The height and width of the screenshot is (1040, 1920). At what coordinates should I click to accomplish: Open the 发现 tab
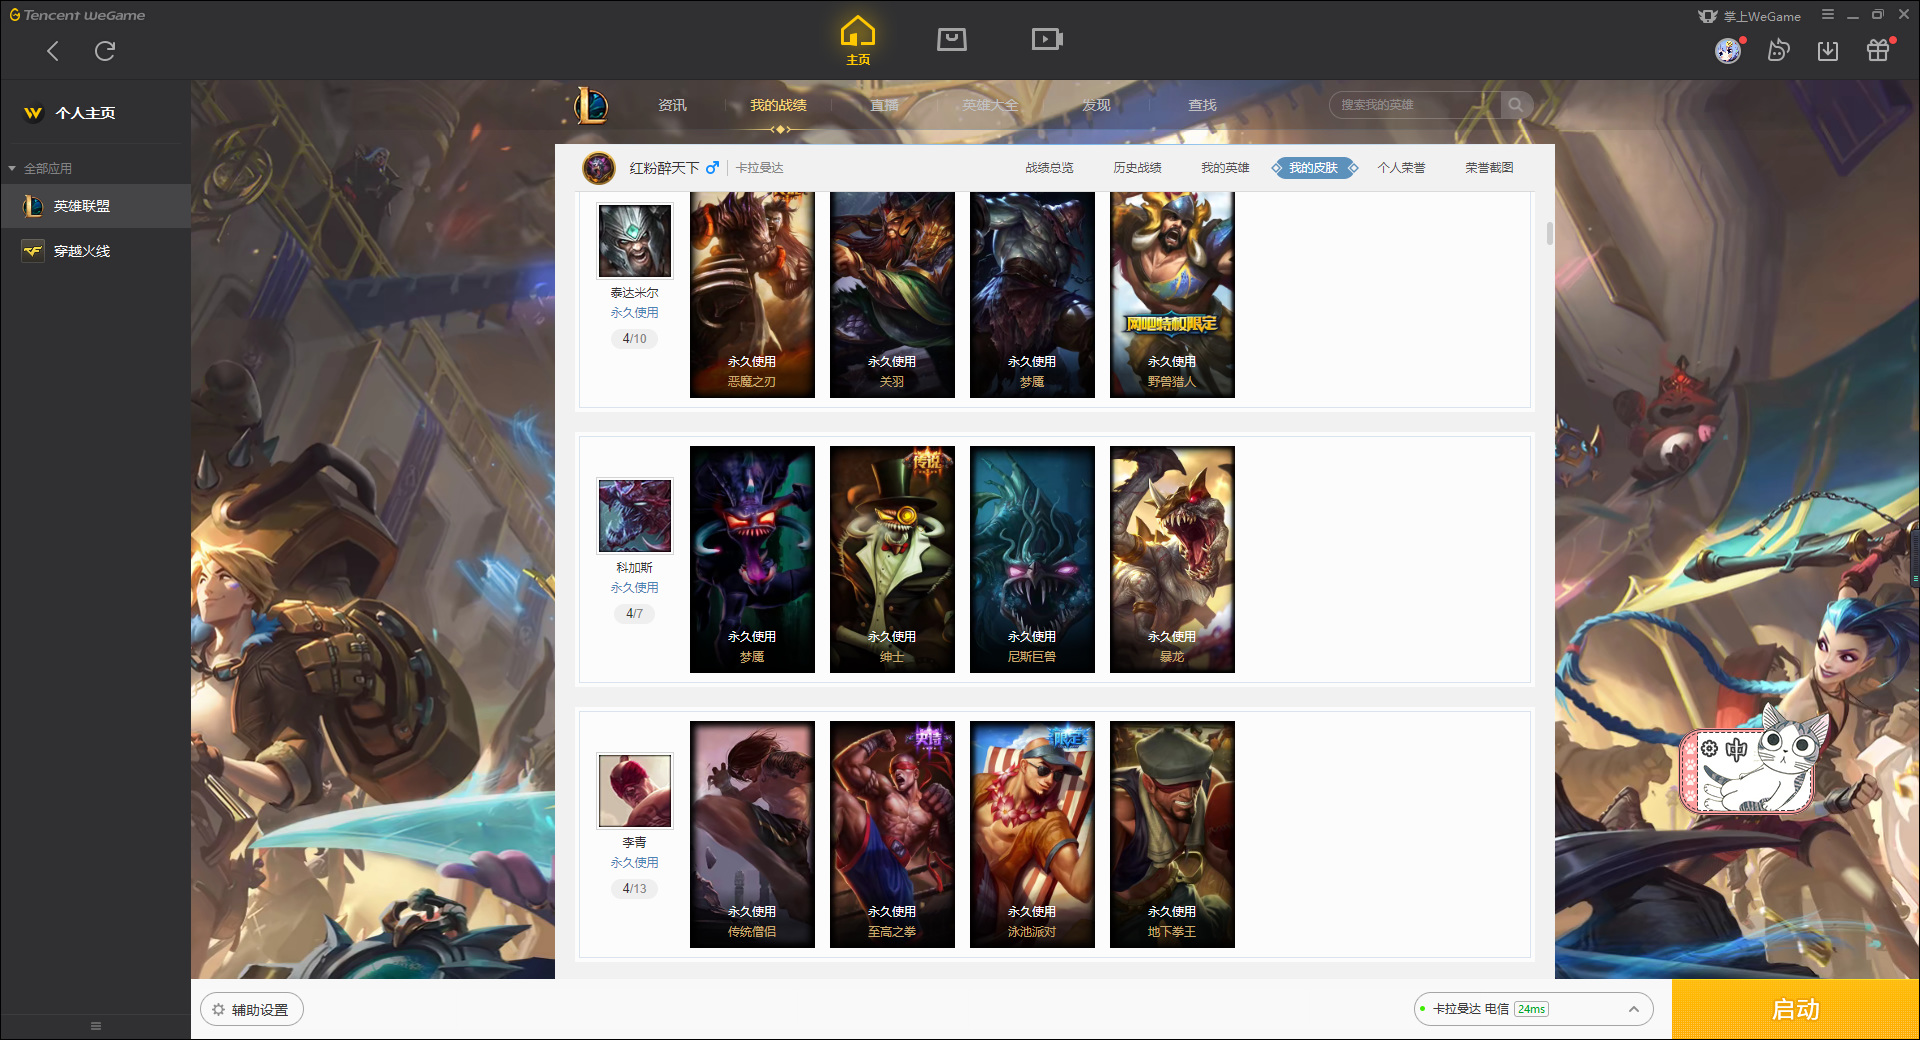(1096, 105)
